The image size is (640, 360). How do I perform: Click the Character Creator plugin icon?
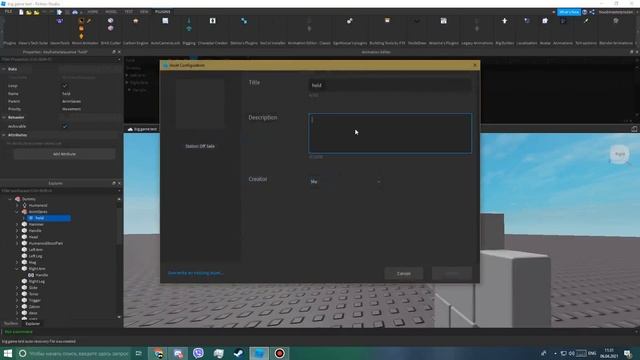point(213,21)
